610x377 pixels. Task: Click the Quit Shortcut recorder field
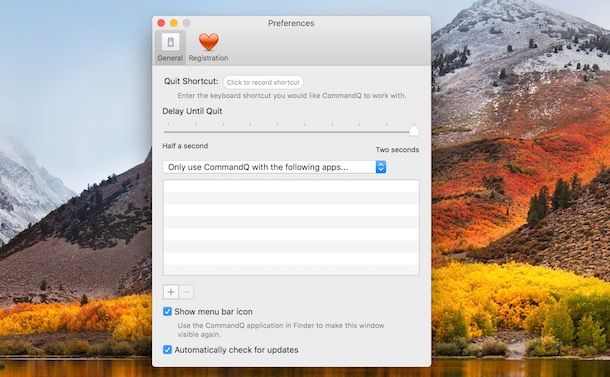[x=263, y=82]
